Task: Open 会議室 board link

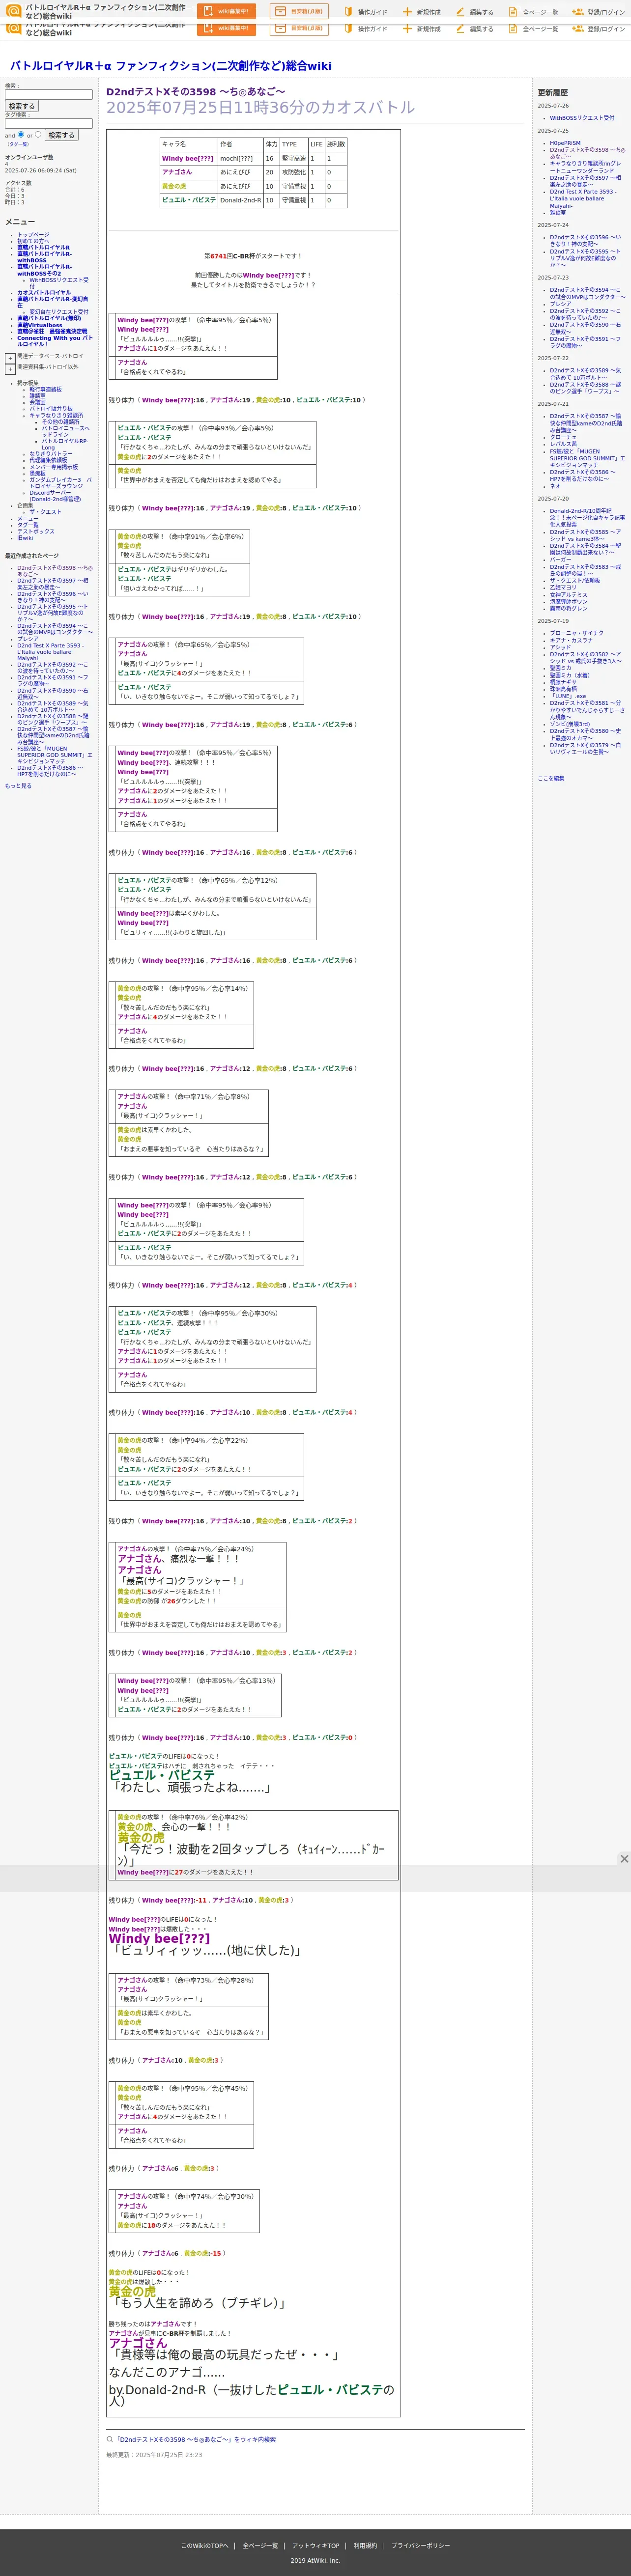Action: coord(37,402)
